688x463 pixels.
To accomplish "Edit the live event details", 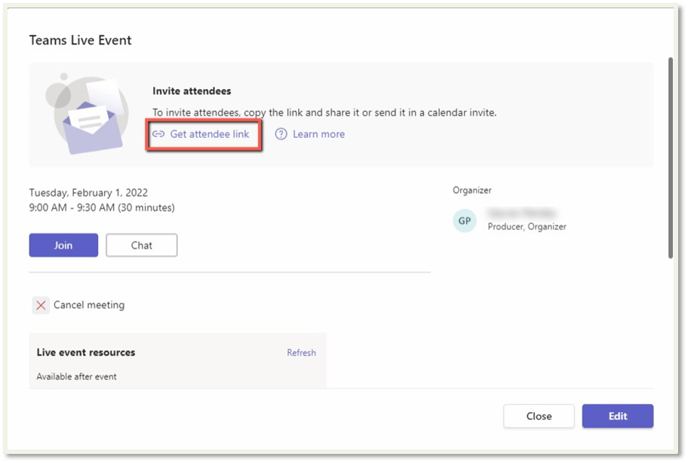I will pyautogui.click(x=617, y=416).
